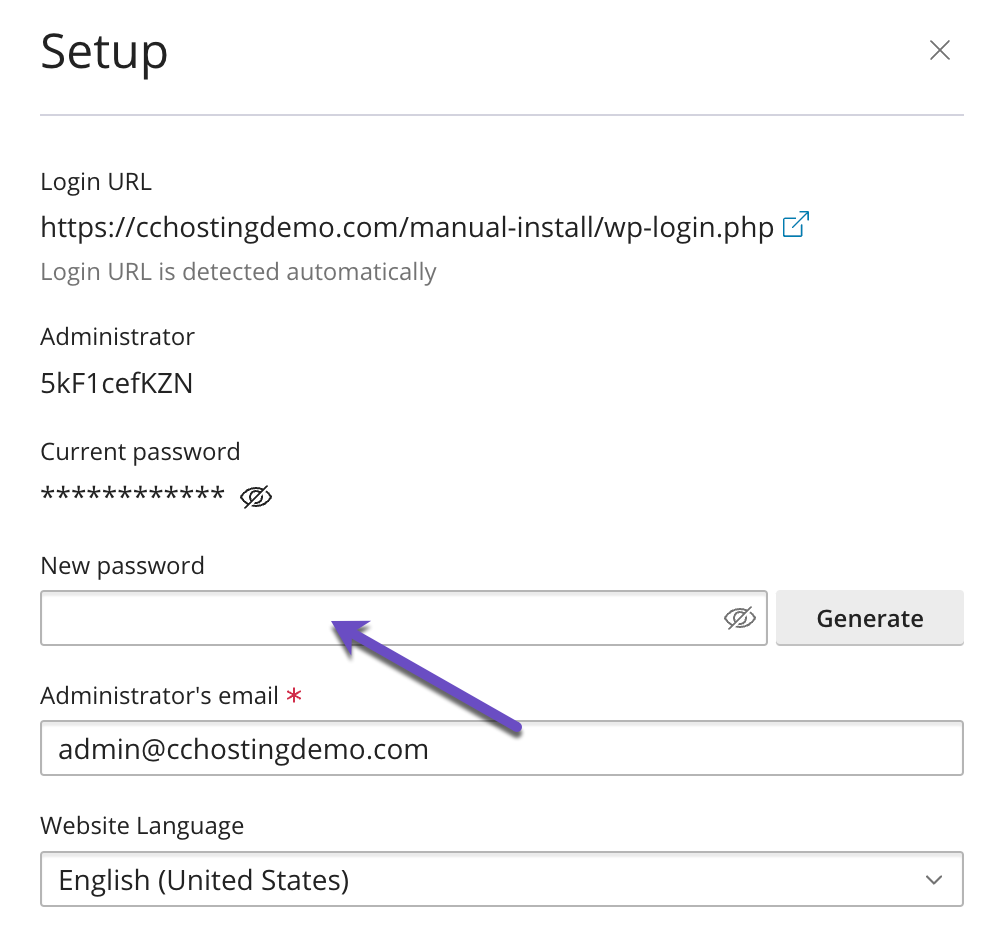Select the administrator username 5kF1cefKZN
Screen dimensions: 998x944
[x=116, y=383]
